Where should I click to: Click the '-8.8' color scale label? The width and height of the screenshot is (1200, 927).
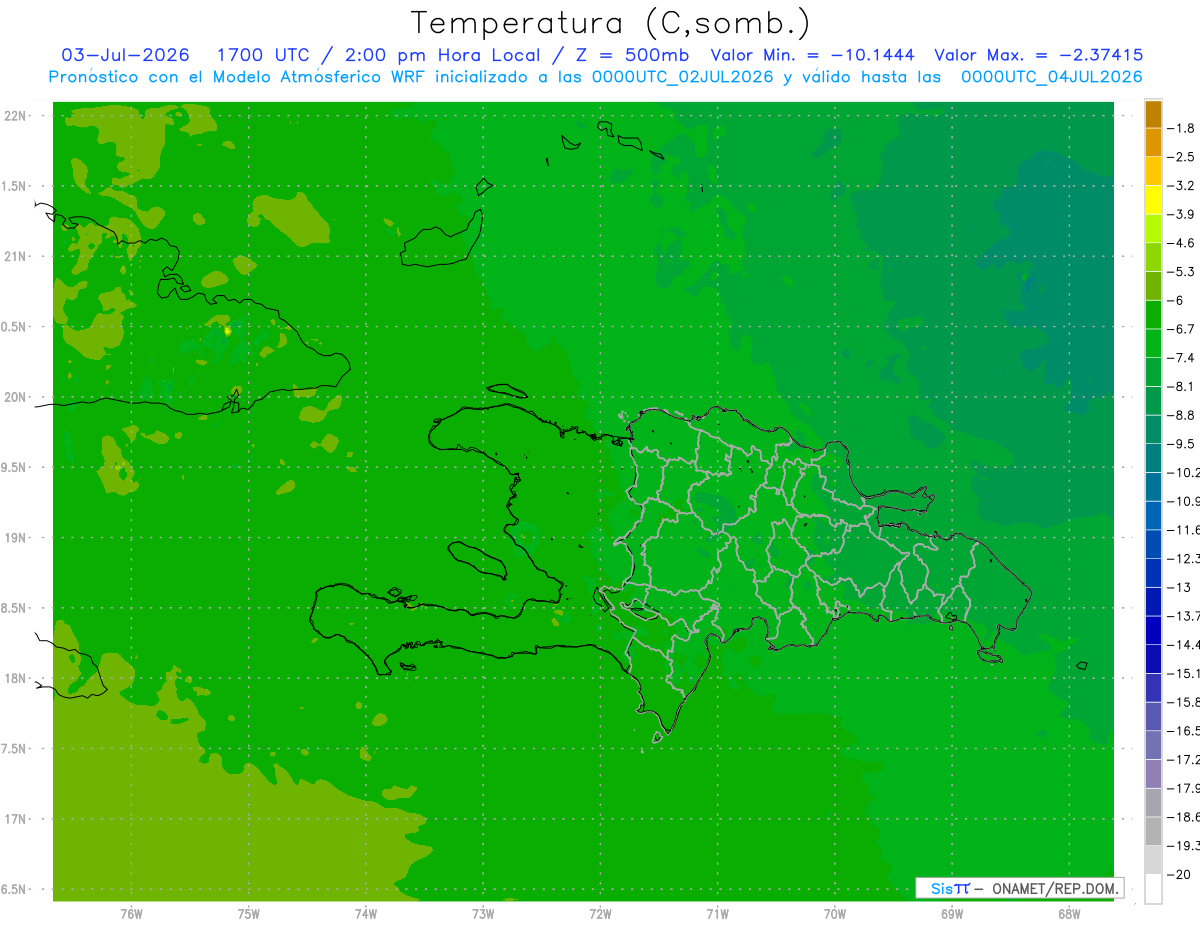(x=1181, y=415)
